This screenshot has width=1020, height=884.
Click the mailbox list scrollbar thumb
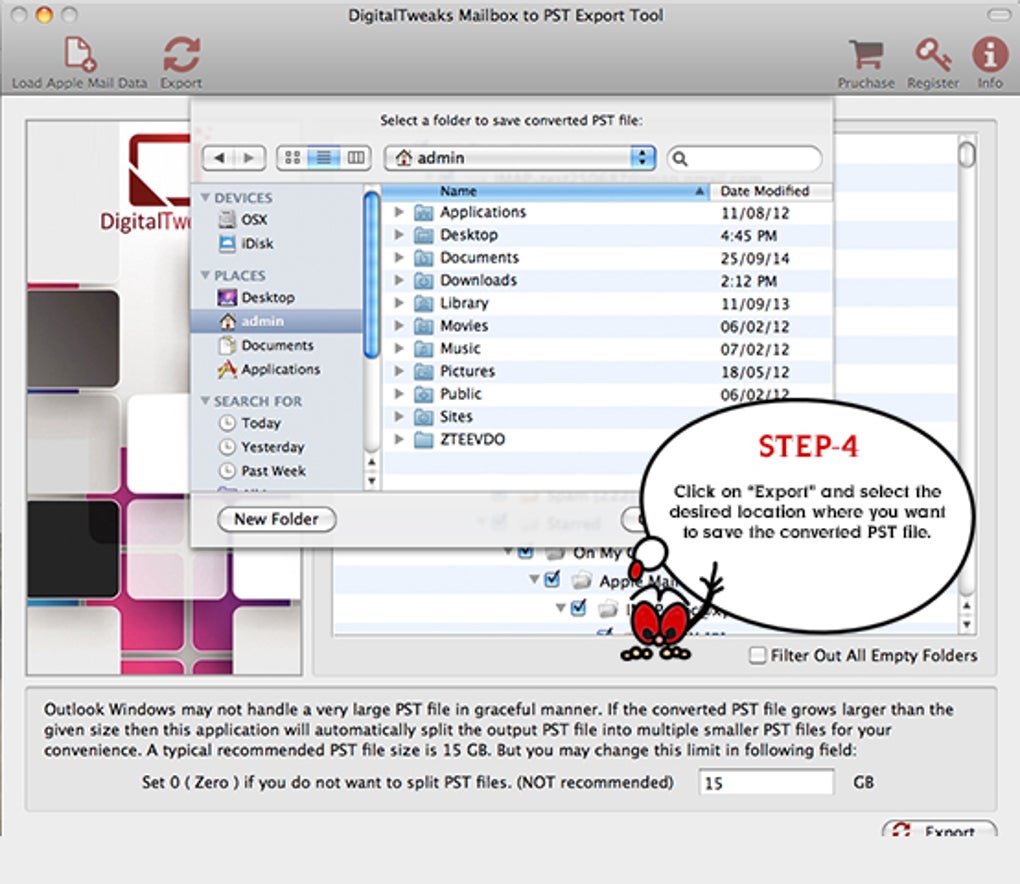click(967, 155)
